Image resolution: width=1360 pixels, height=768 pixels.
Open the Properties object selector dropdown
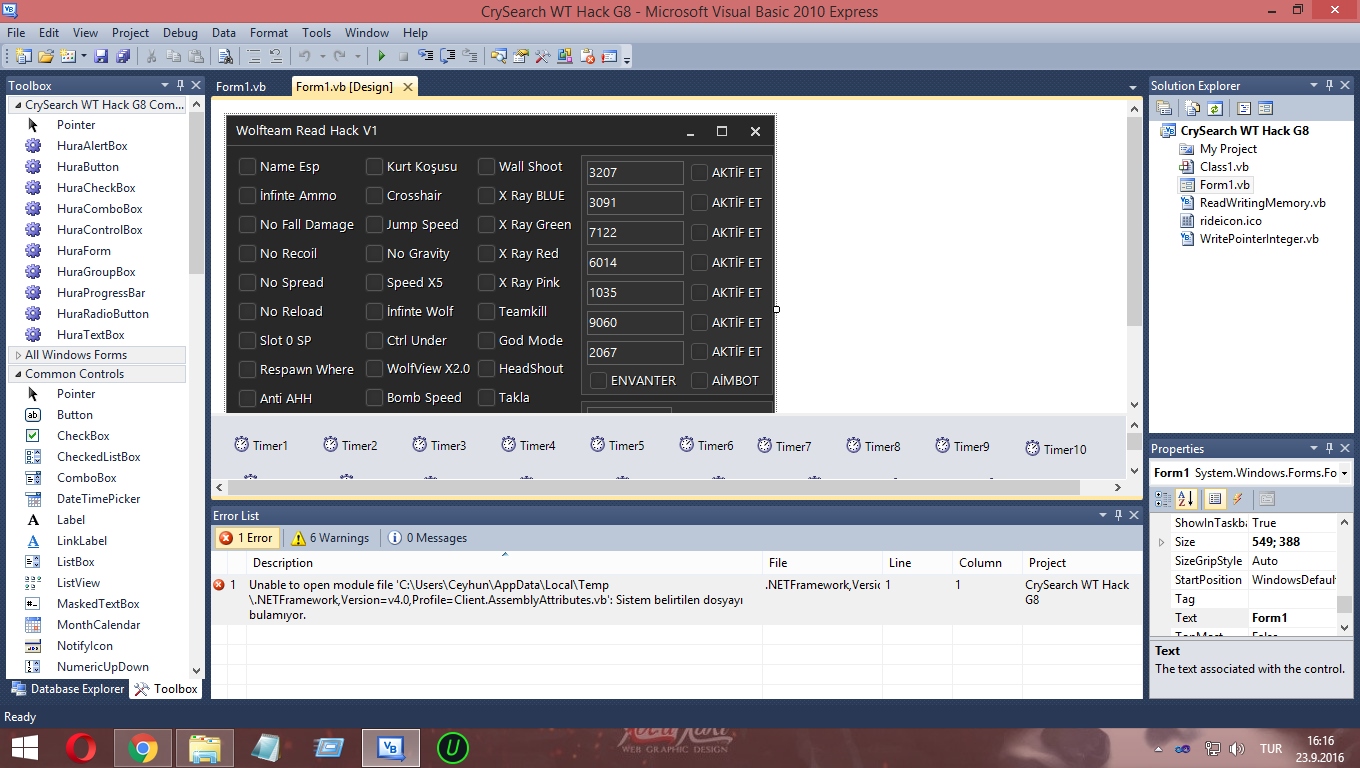pos(1344,473)
